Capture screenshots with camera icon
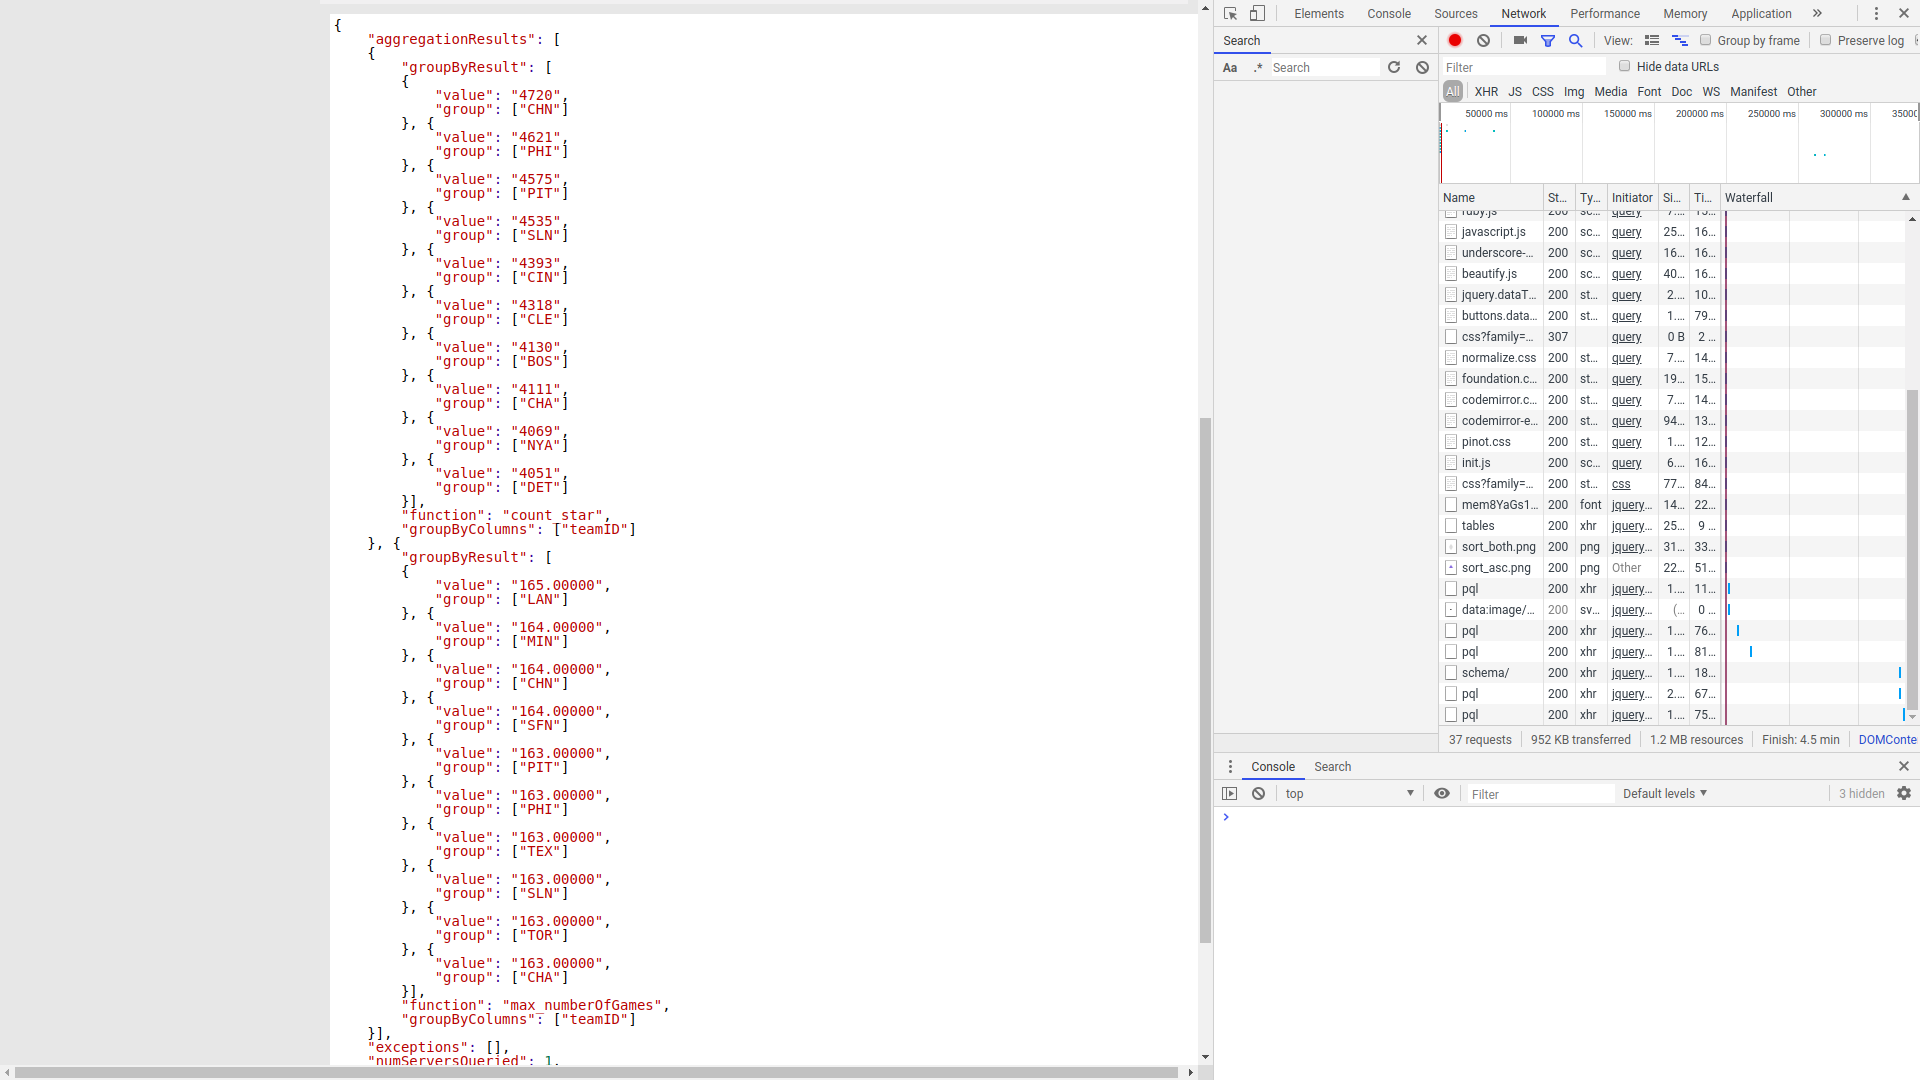The height and width of the screenshot is (1080, 1920). [1520, 40]
